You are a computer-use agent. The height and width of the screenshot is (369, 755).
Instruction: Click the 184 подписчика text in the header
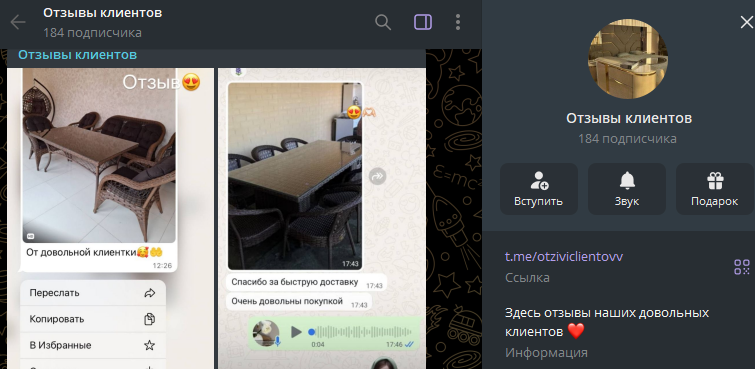pos(92,33)
